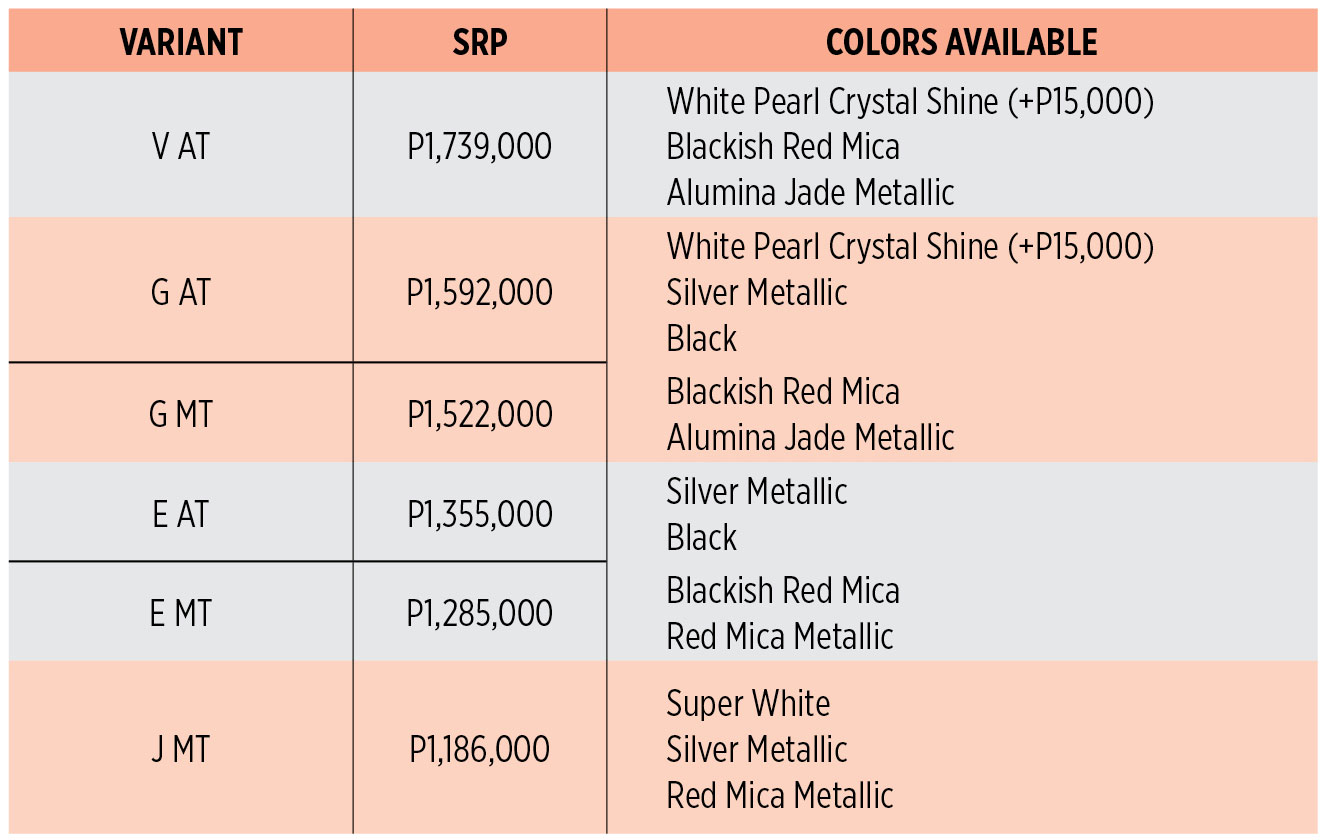The width and height of the screenshot is (1324, 840).
Task: Click the VARIANT column header
Action: tap(181, 42)
